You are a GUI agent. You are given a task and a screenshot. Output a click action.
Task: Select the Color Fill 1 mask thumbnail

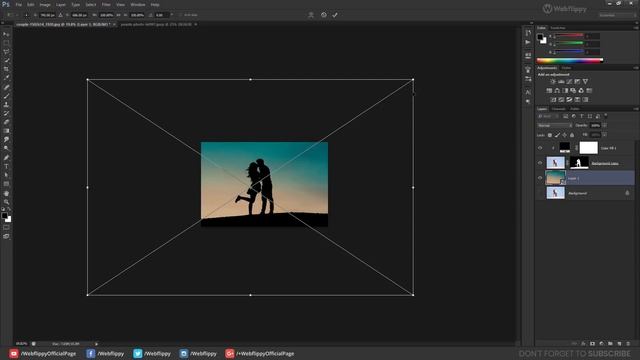pyautogui.click(x=589, y=148)
